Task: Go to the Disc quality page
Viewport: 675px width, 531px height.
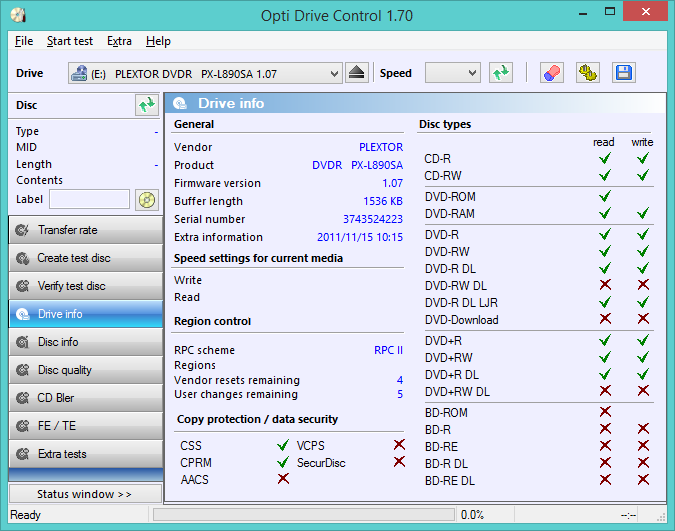Action: click(86, 370)
